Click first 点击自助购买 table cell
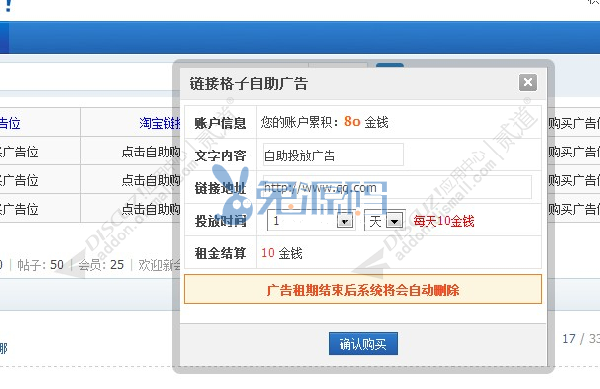Image resolution: width=600 pixels, height=389 pixels. tap(151, 151)
